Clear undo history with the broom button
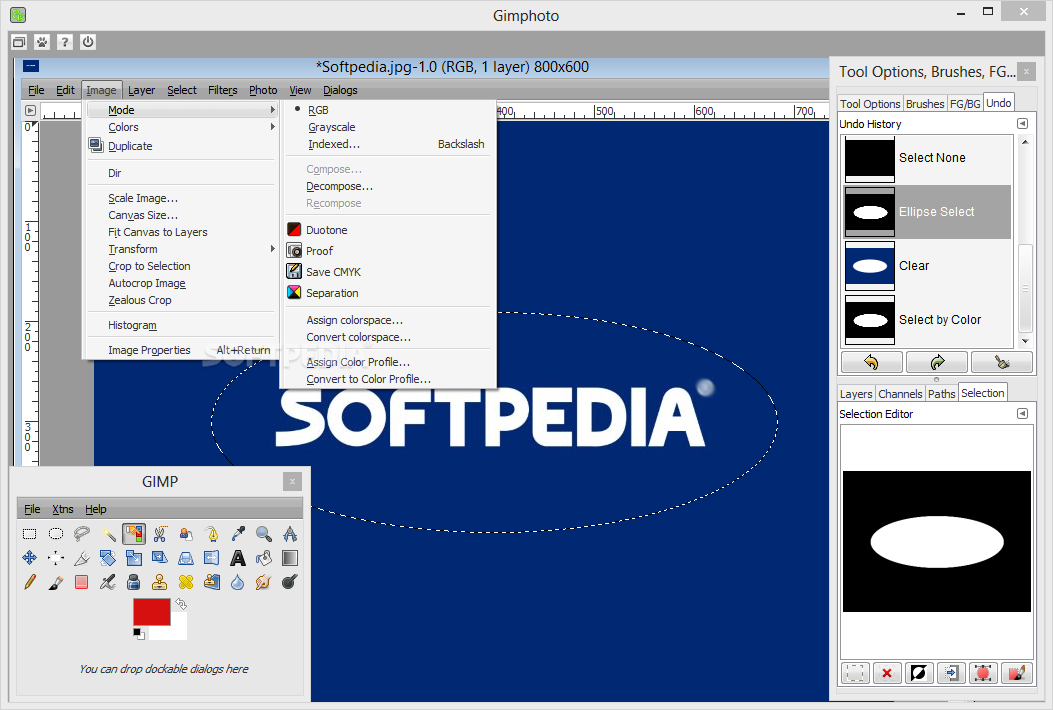This screenshot has height=710, width=1053. (x=1002, y=362)
